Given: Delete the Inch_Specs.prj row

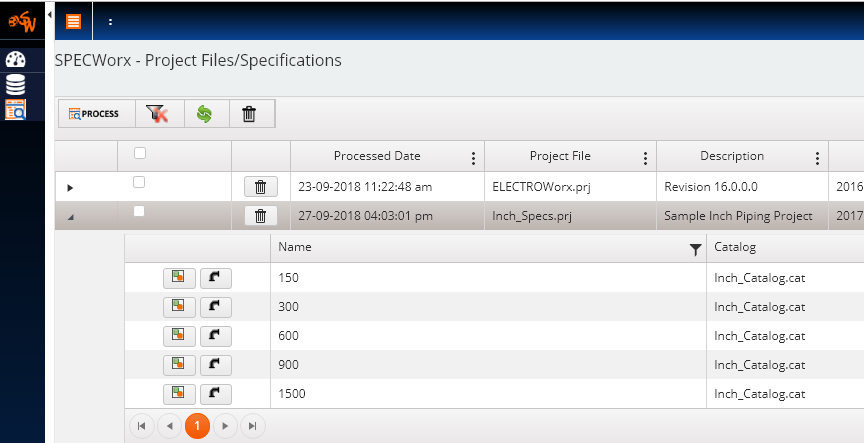Looking at the screenshot, I should coord(261,216).
